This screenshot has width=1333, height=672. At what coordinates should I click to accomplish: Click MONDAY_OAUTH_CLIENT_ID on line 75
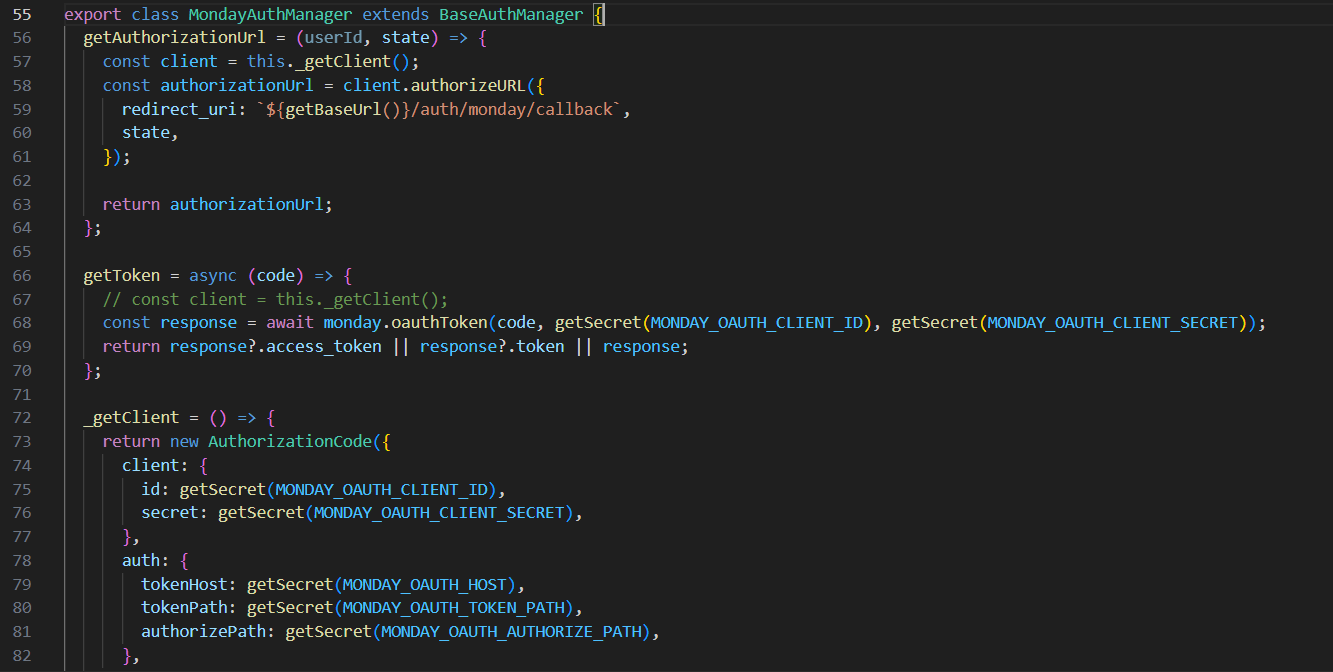click(380, 489)
